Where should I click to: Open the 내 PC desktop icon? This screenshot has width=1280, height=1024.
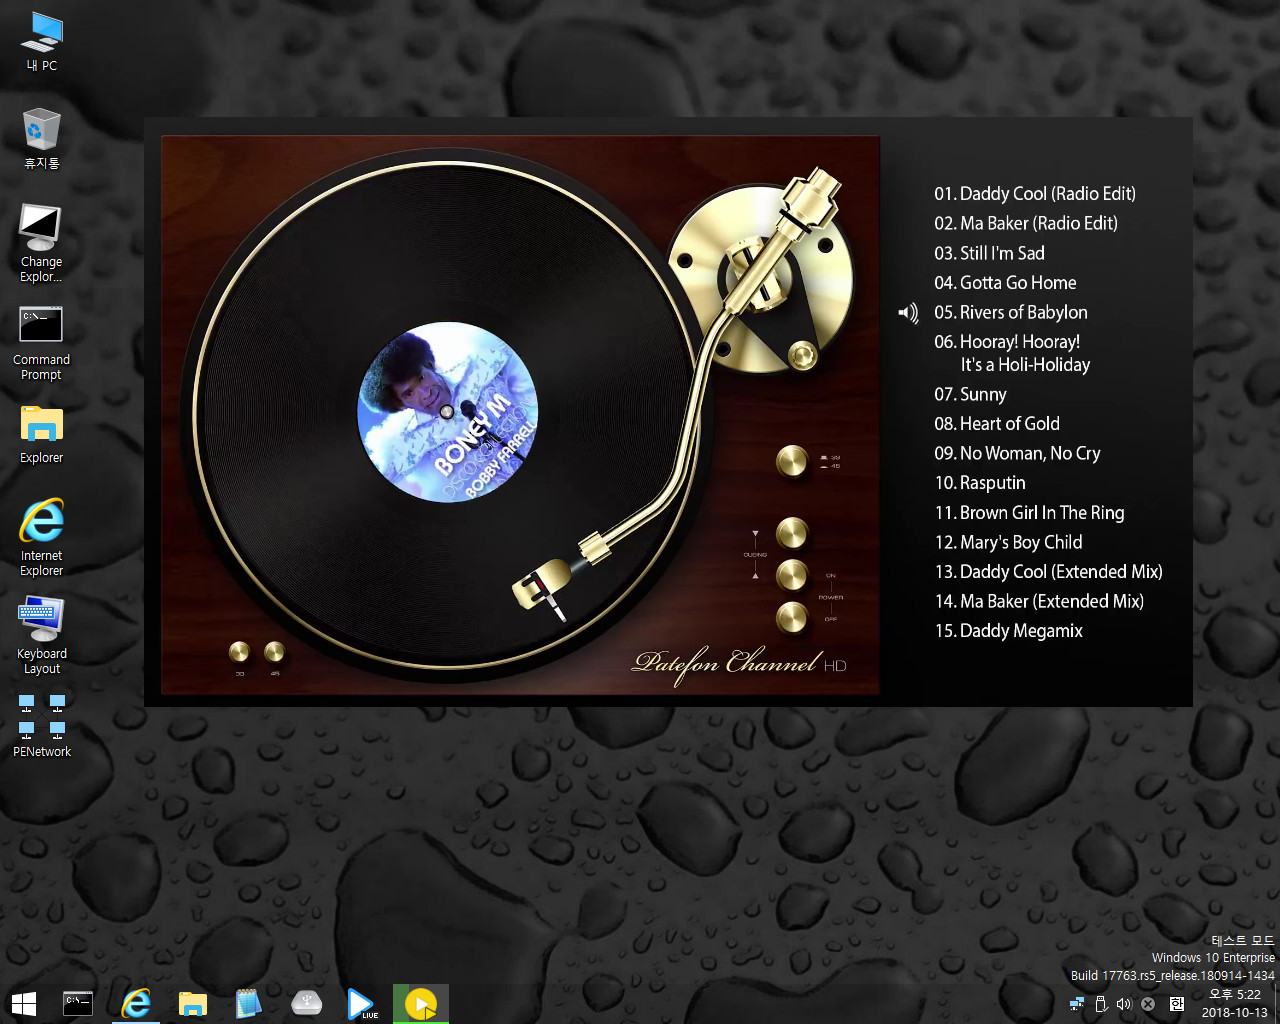tap(41, 42)
